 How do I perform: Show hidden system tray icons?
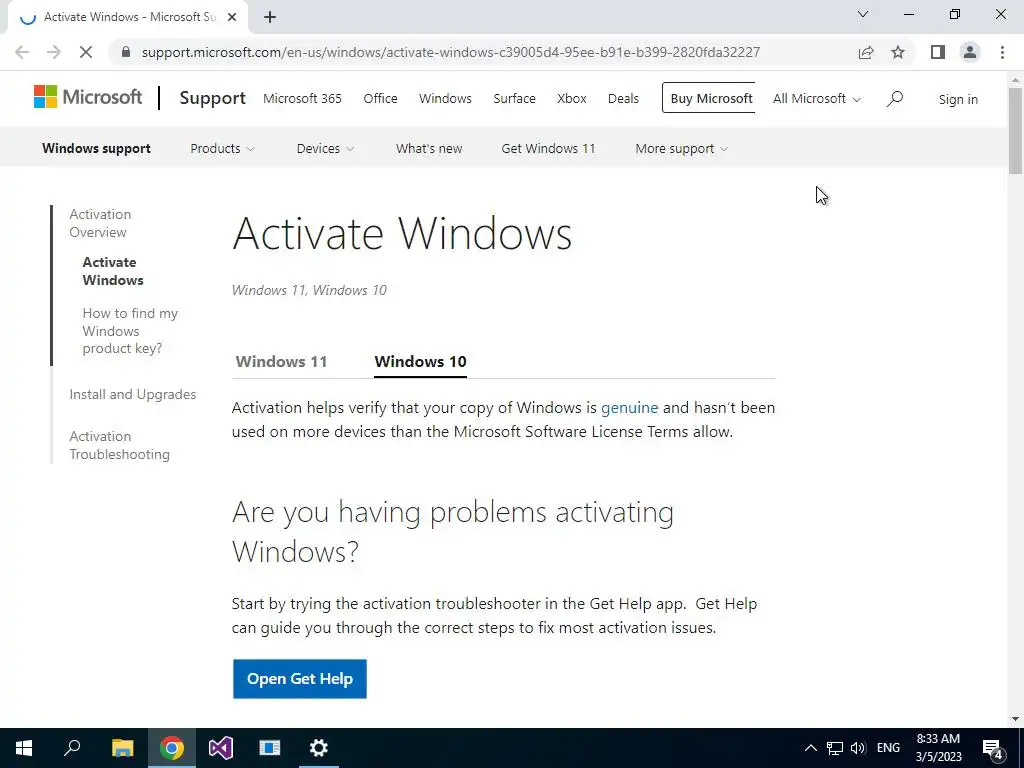[810, 748]
